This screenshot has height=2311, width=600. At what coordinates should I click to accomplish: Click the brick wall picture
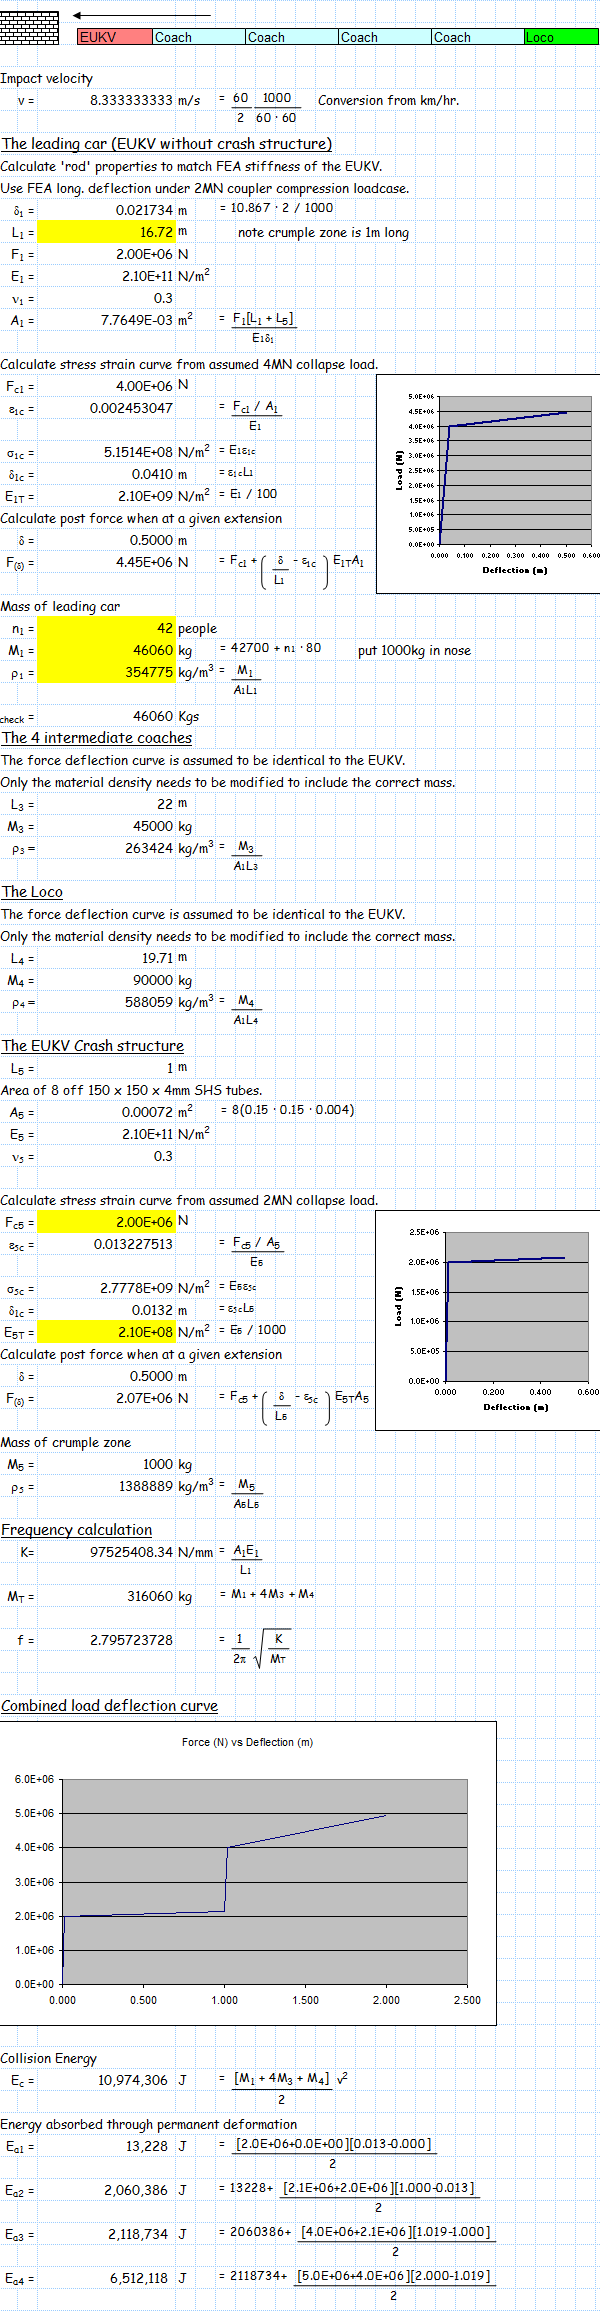pyautogui.click(x=29, y=27)
